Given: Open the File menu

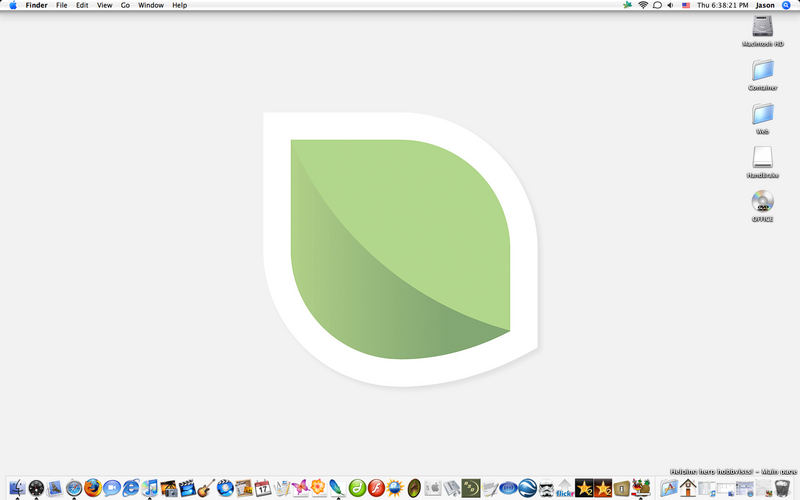Looking at the screenshot, I should (x=61, y=5).
